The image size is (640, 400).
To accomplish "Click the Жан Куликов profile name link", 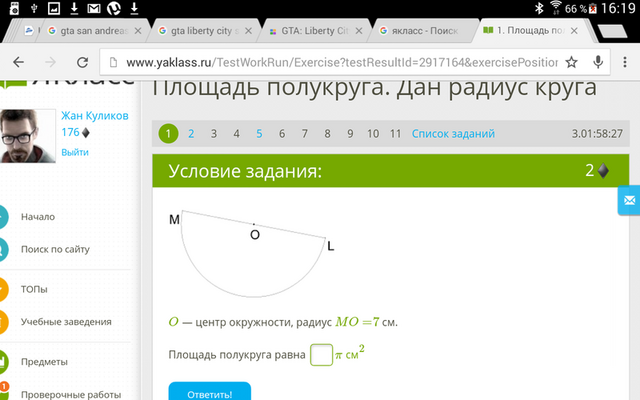I will tap(95, 116).
